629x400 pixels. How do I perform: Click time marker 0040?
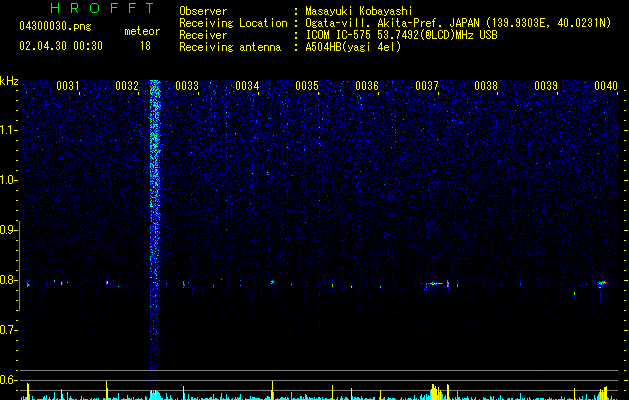[606, 86]
